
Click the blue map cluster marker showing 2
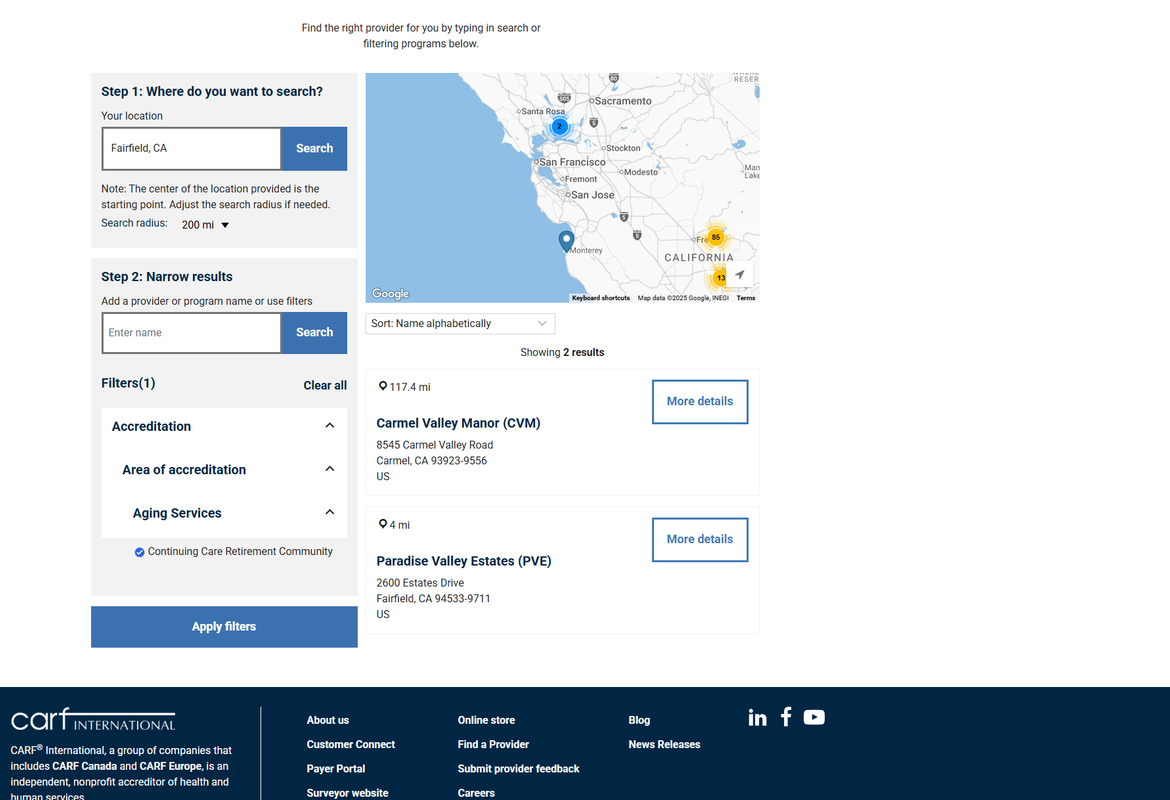tap(559, 126)
